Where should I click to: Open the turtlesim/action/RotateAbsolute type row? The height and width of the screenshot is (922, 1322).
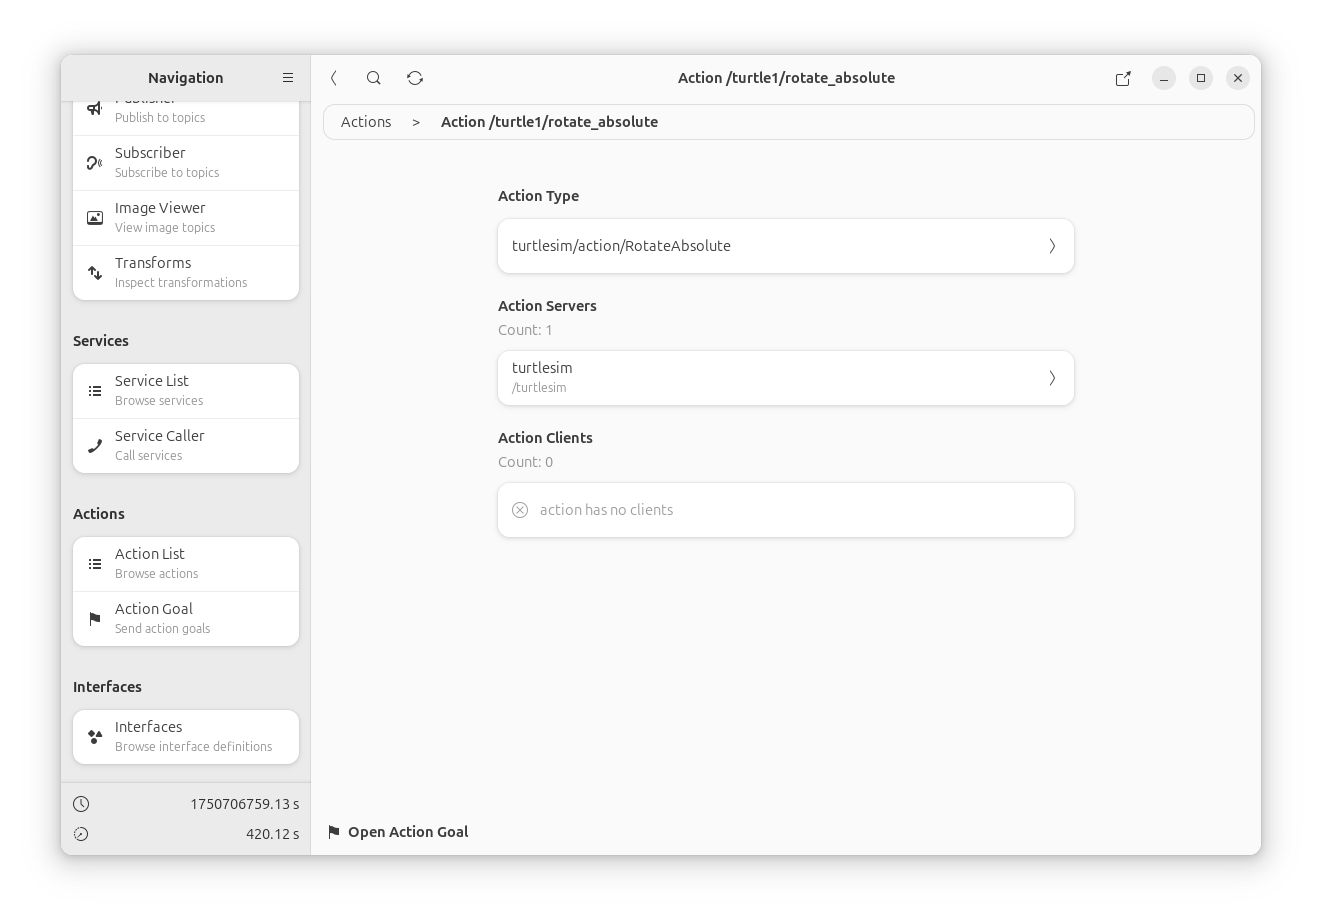786,246
